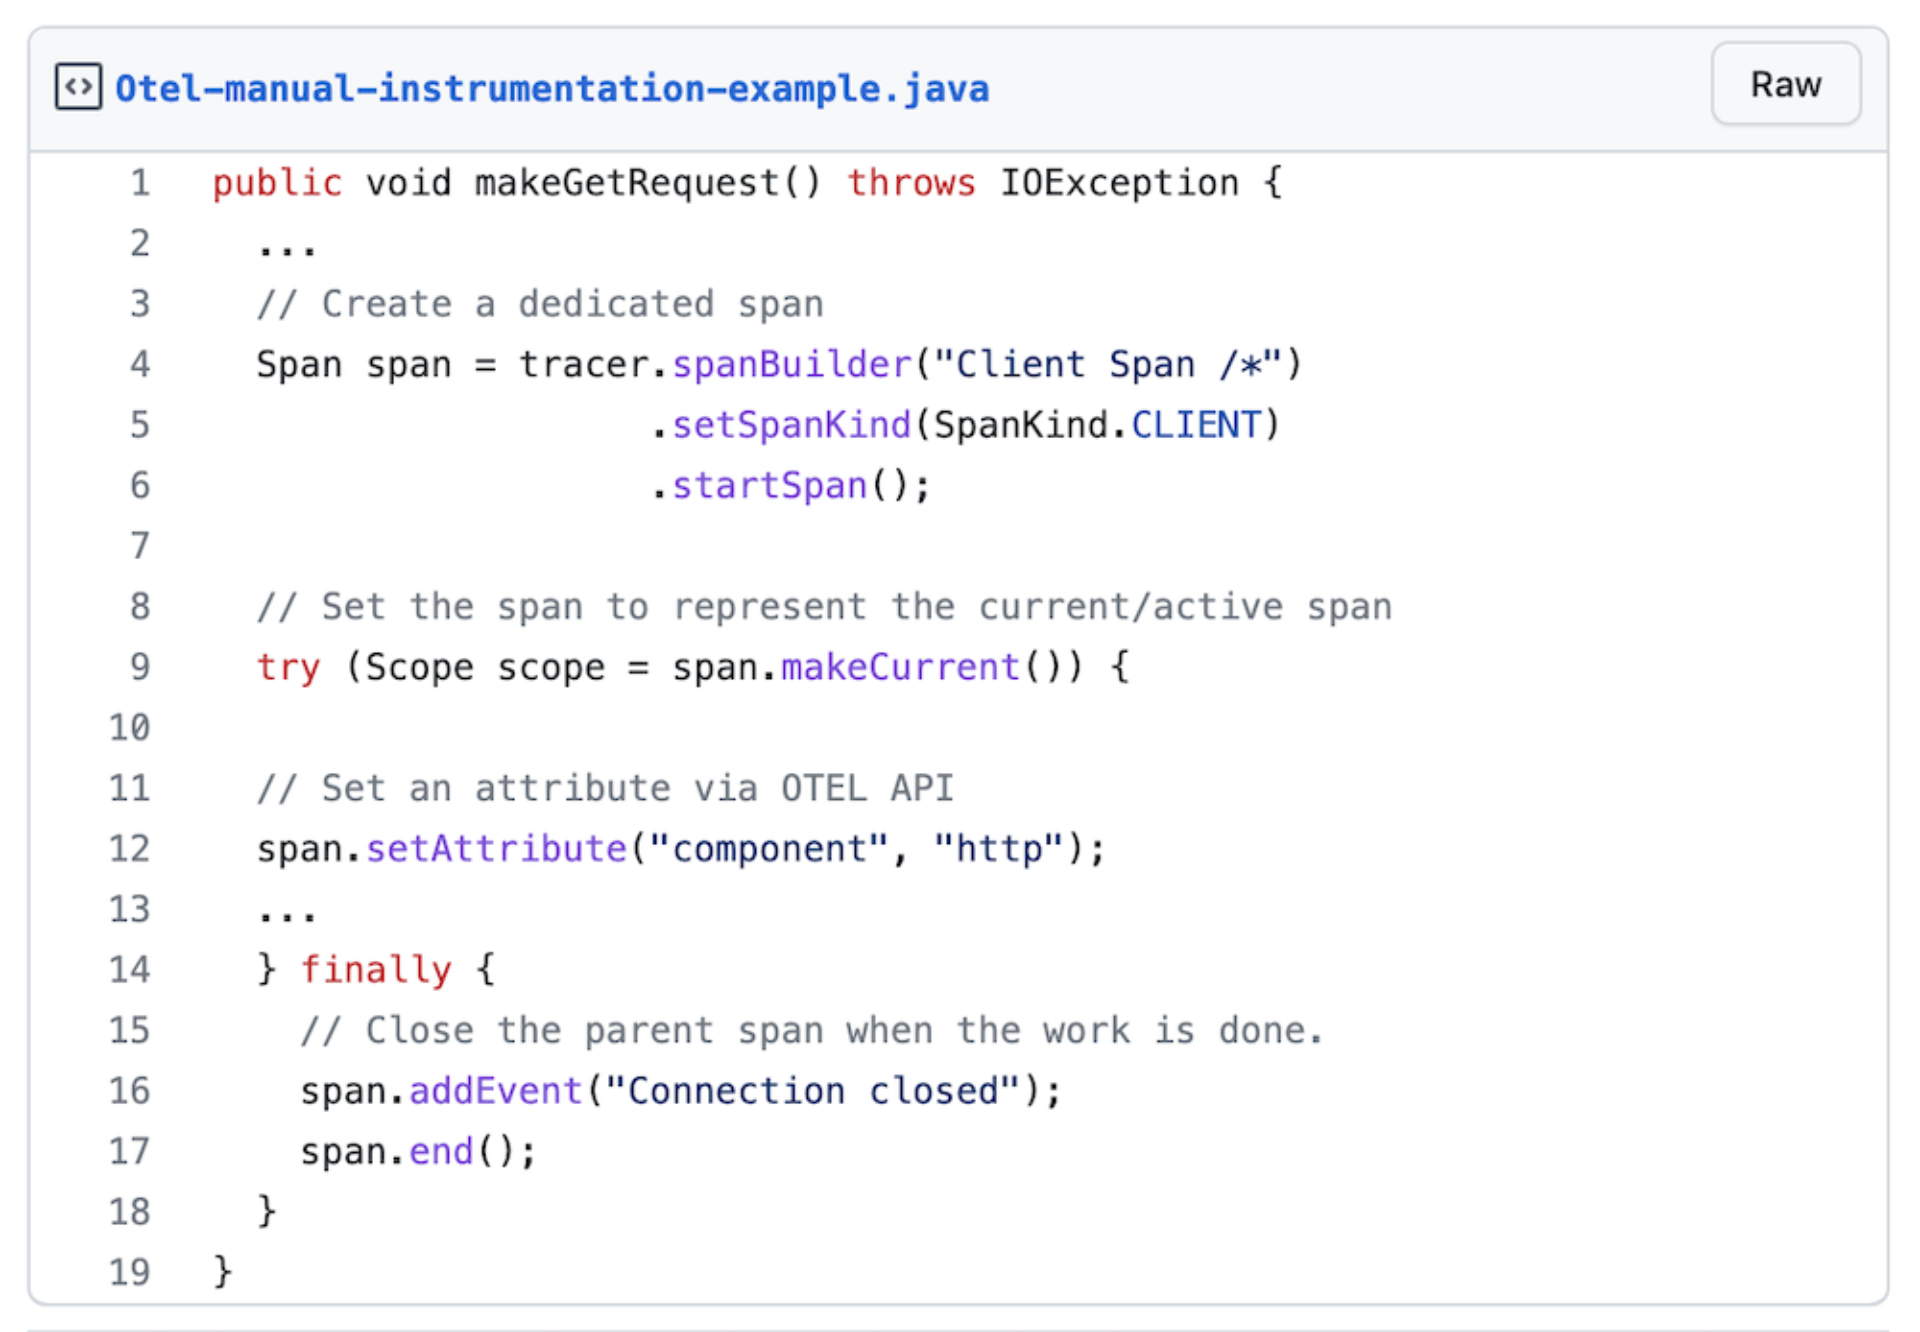
Task: Click the Raw button
Action: [x=1785, y=85]
